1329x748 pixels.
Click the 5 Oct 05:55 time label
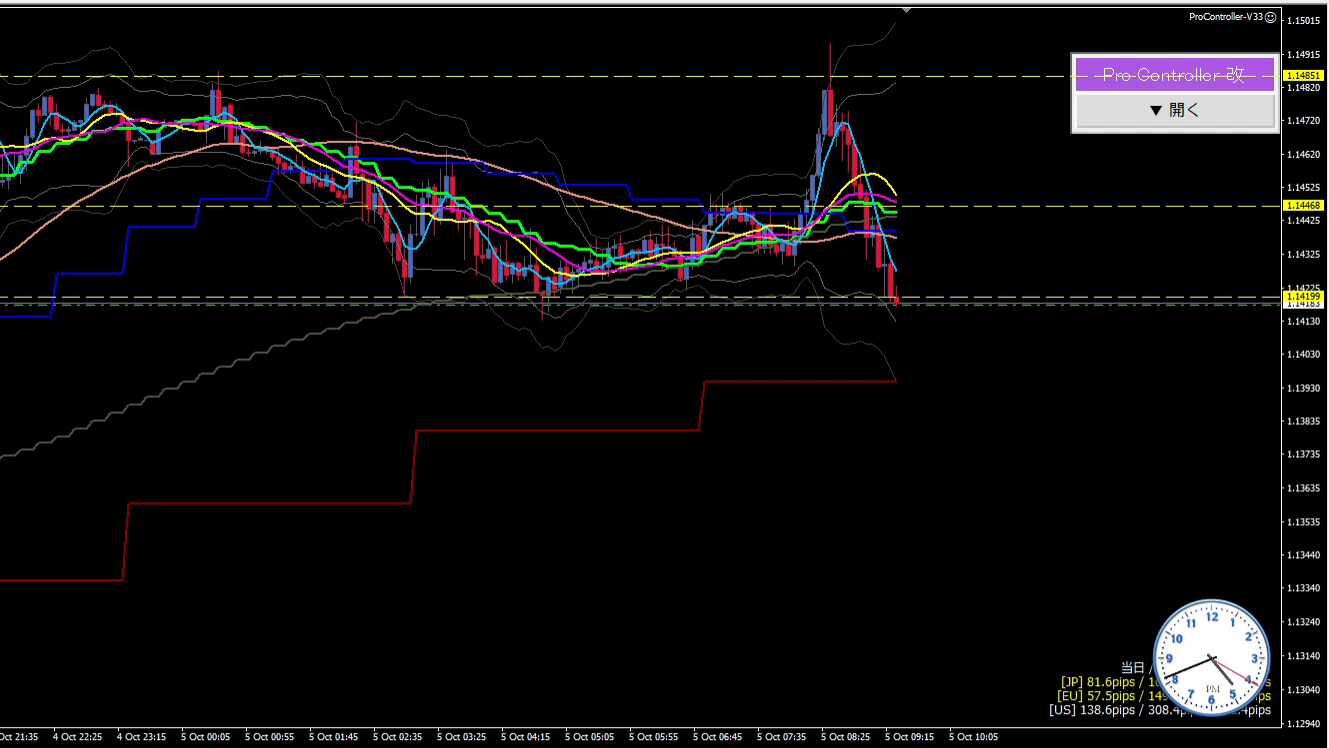[653, 737]
